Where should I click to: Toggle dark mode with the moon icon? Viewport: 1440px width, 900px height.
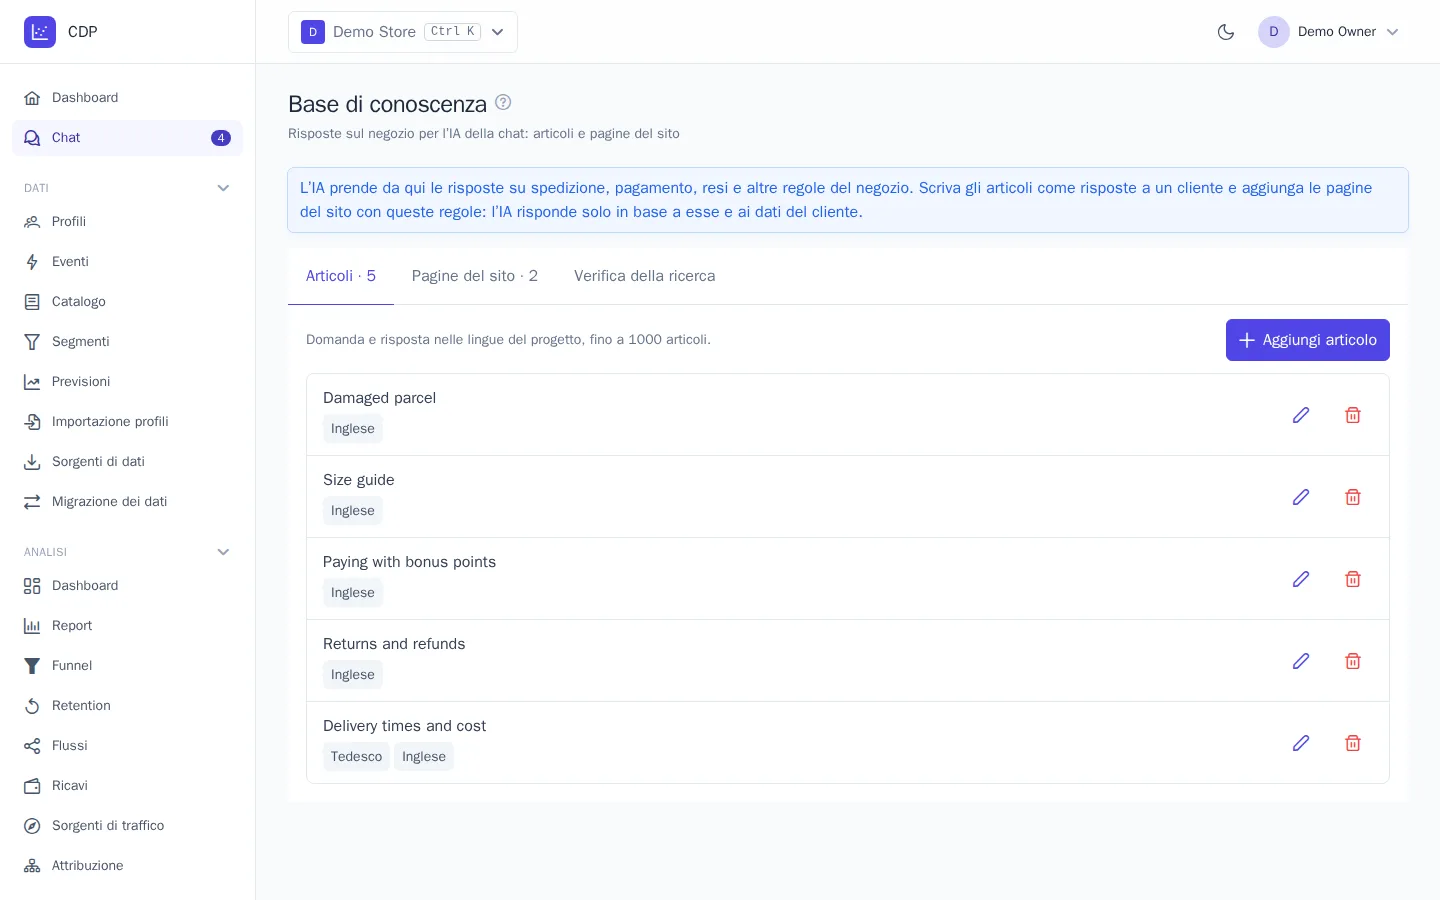1226,32
